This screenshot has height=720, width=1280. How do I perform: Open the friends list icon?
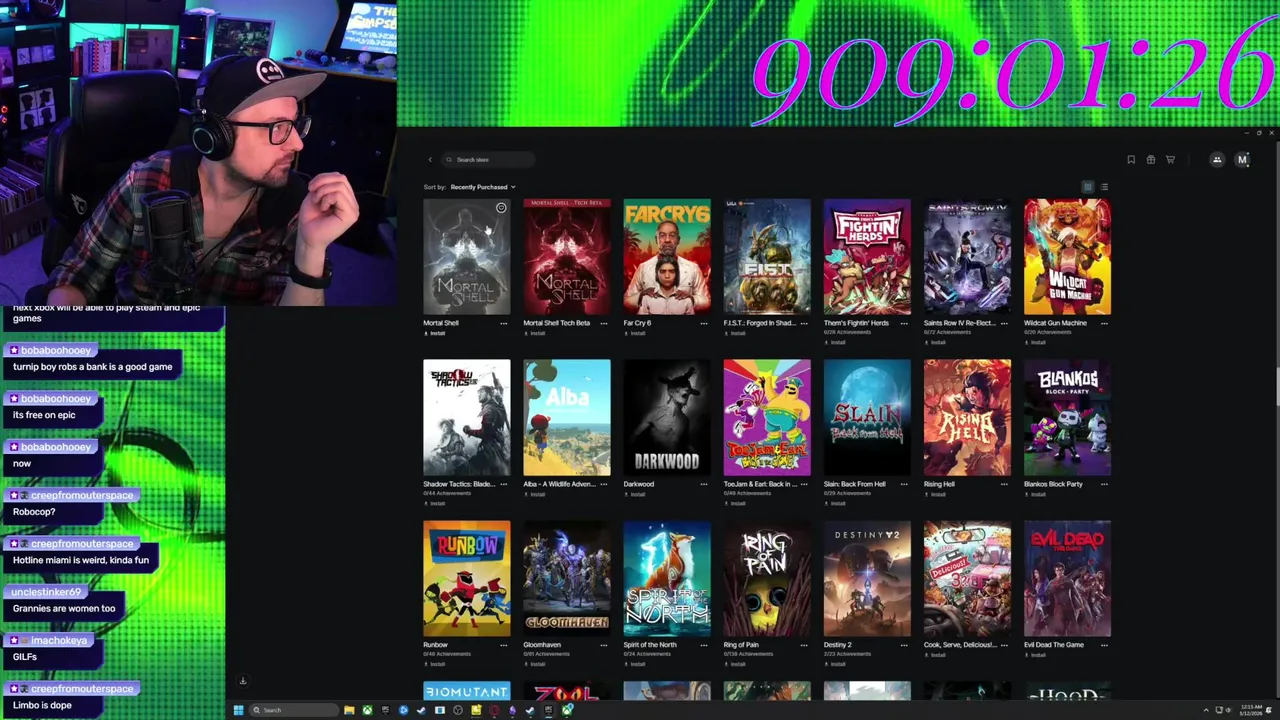[1217, 160]
